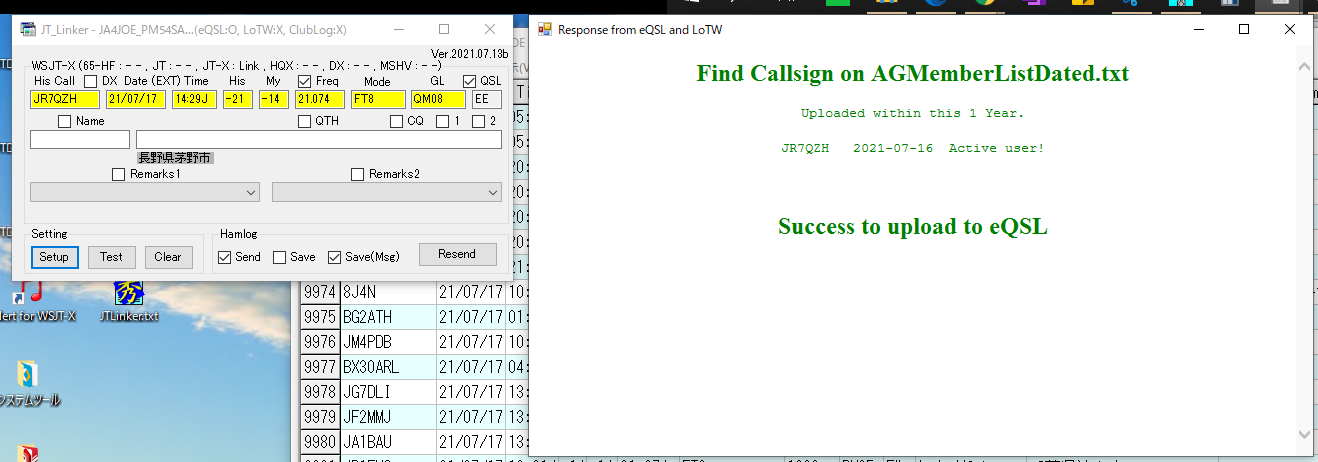Screen dimensions: 1318x462
Task: Click the Response from eQSL window title icon
Action: pyautogui.click(x=545, y=30)
